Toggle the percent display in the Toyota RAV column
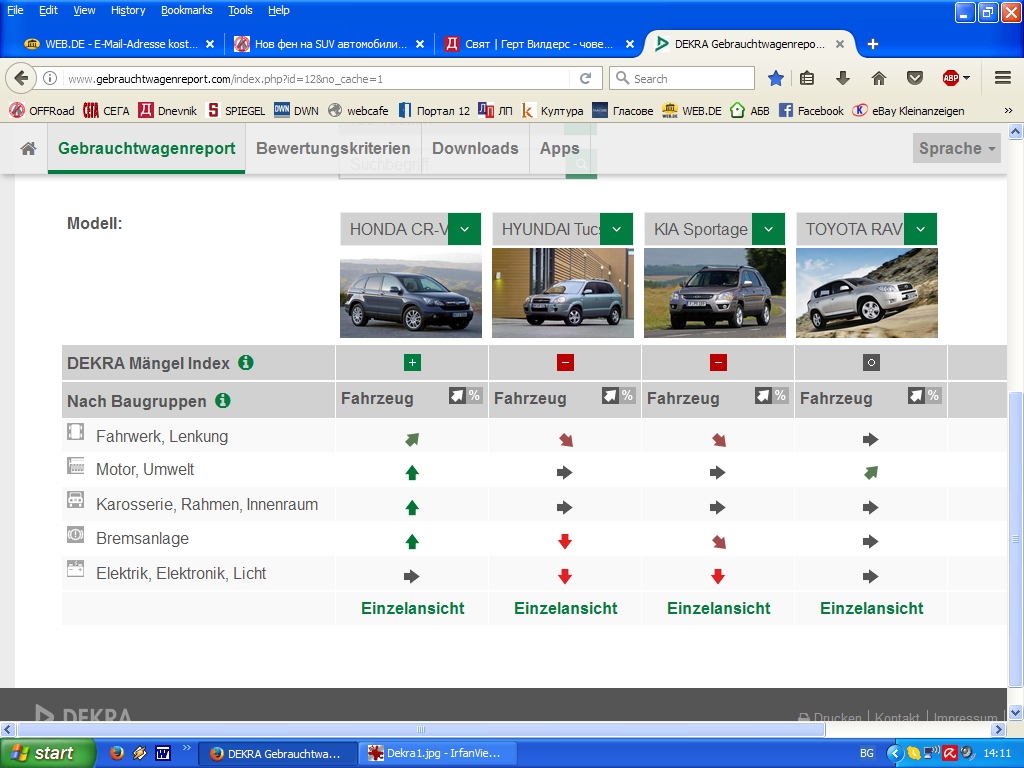1024x768 pixels. pyautogui.click(x=933, y=396)
